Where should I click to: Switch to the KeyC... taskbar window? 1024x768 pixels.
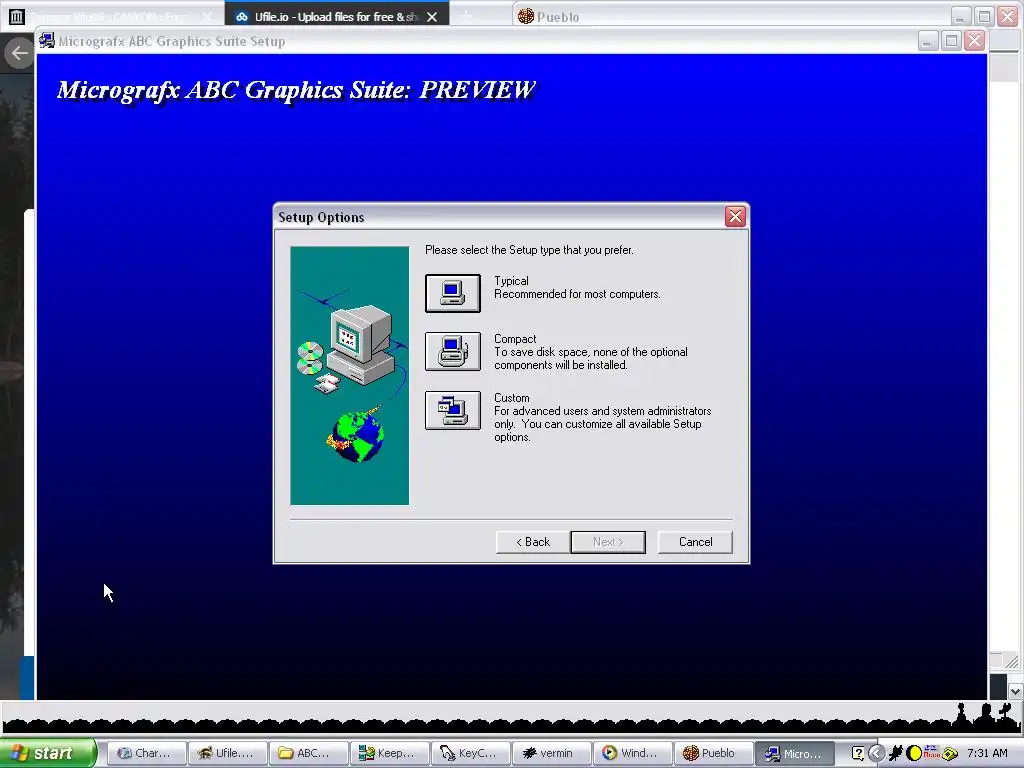470,753
